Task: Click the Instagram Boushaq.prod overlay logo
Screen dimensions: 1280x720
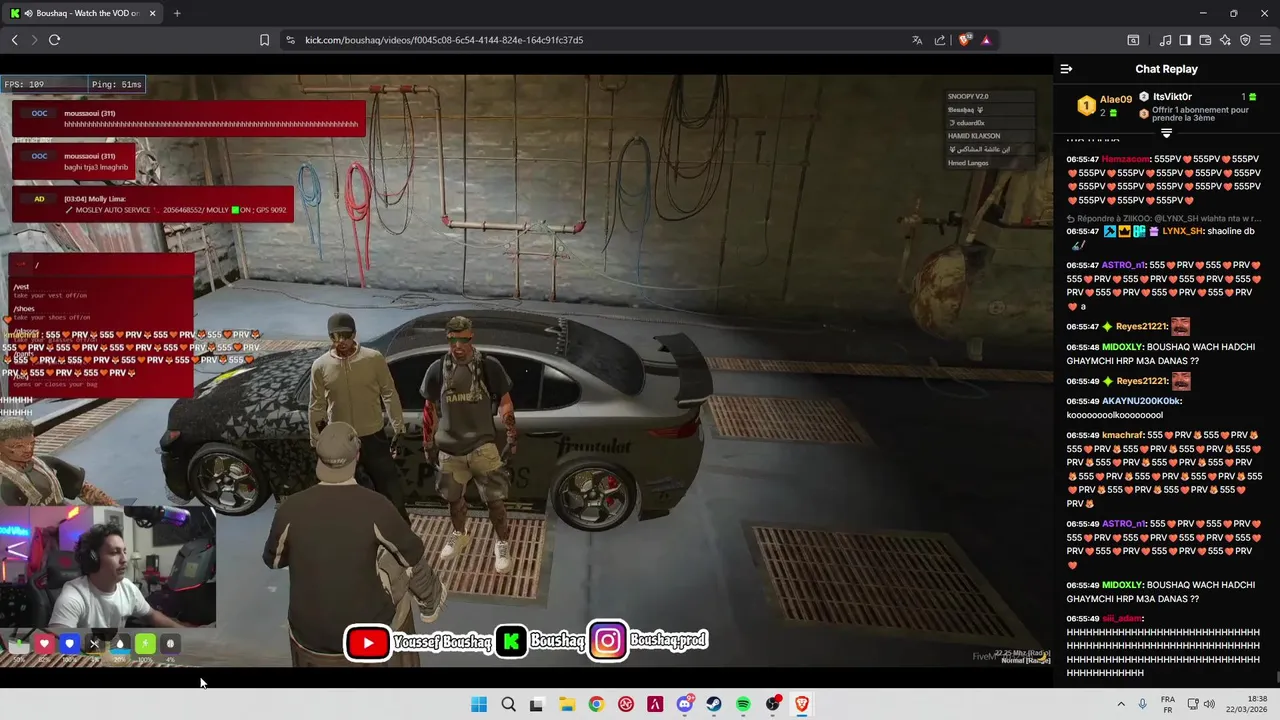Action: tap(607, 641)
